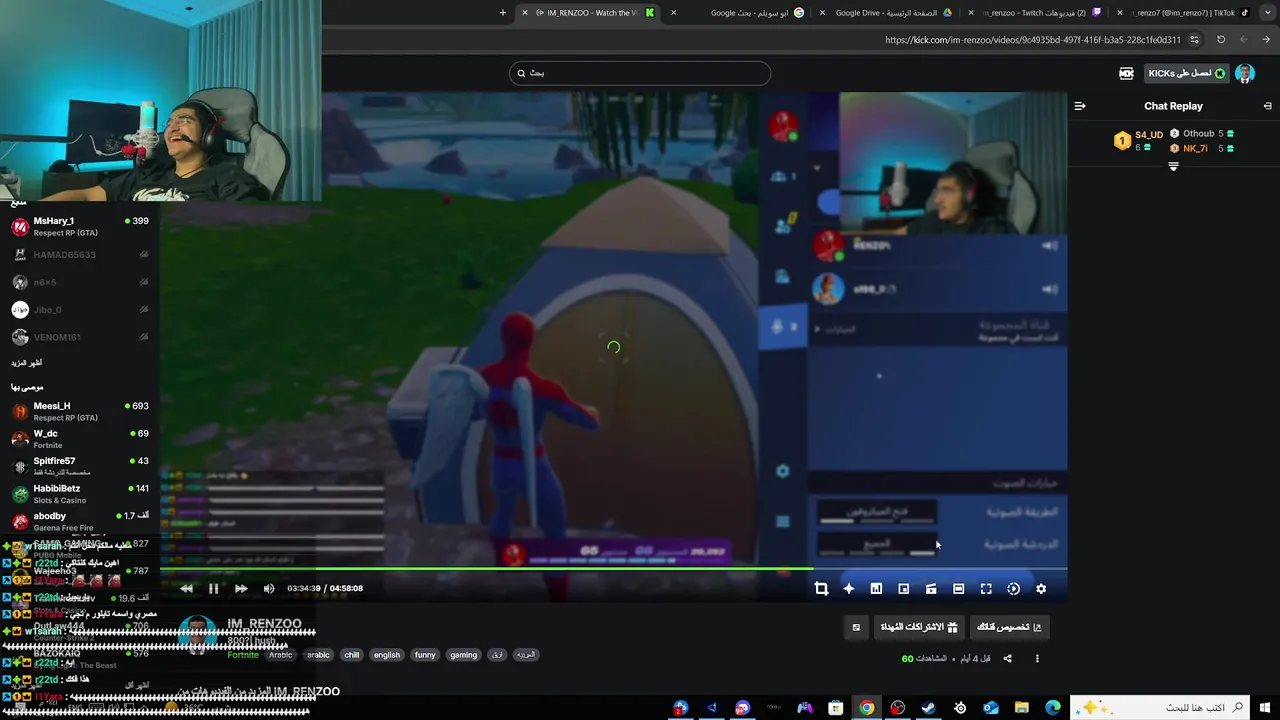Open Microsoft Store from the taskbar
1280x720 pixels.
pos(835,708)
